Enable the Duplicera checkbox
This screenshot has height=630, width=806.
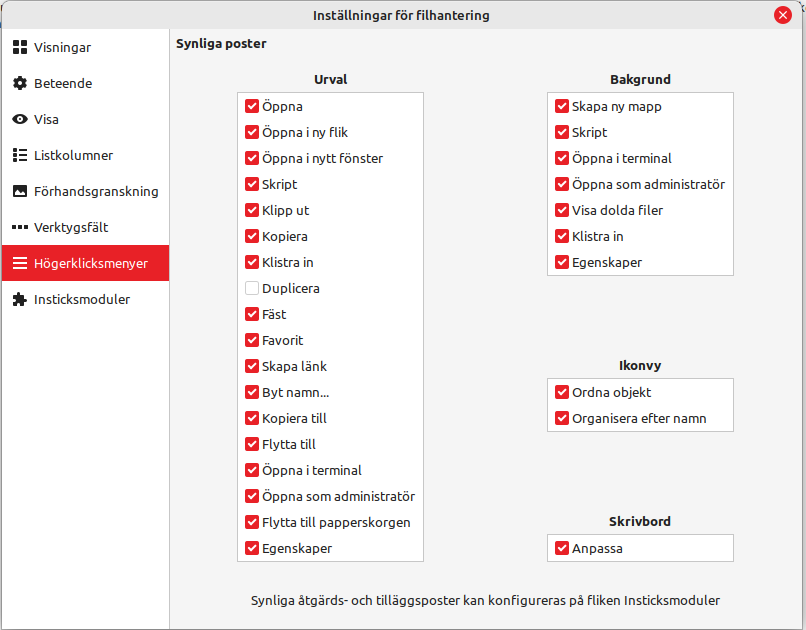tap(252, 288)
